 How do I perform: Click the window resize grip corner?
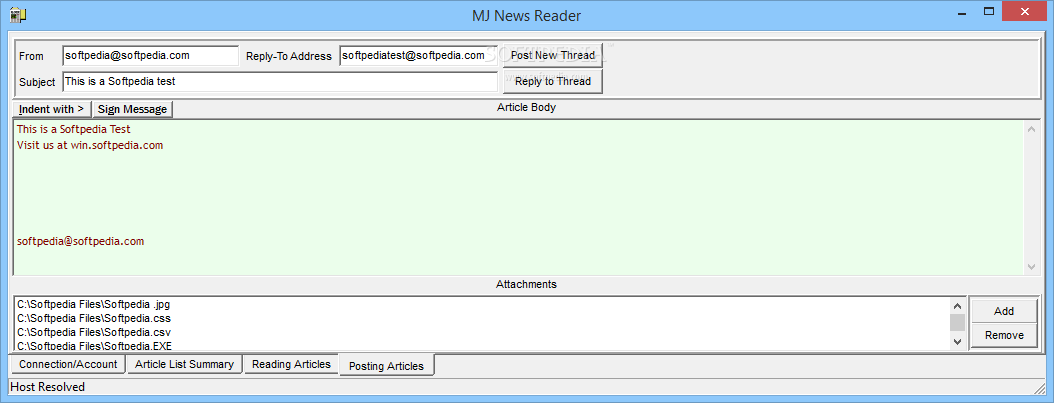point(1039,388)
